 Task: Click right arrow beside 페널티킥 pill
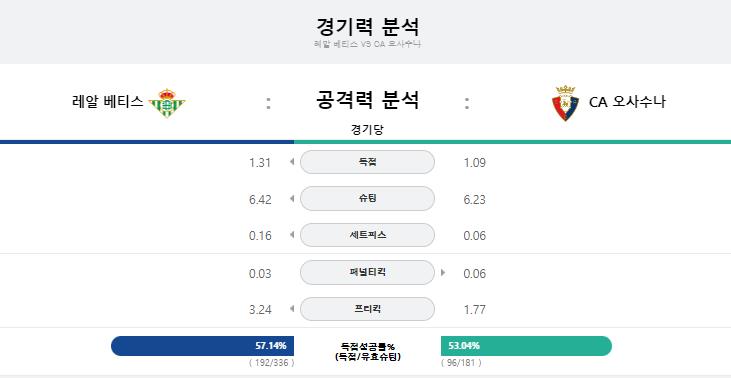(442, 272)
